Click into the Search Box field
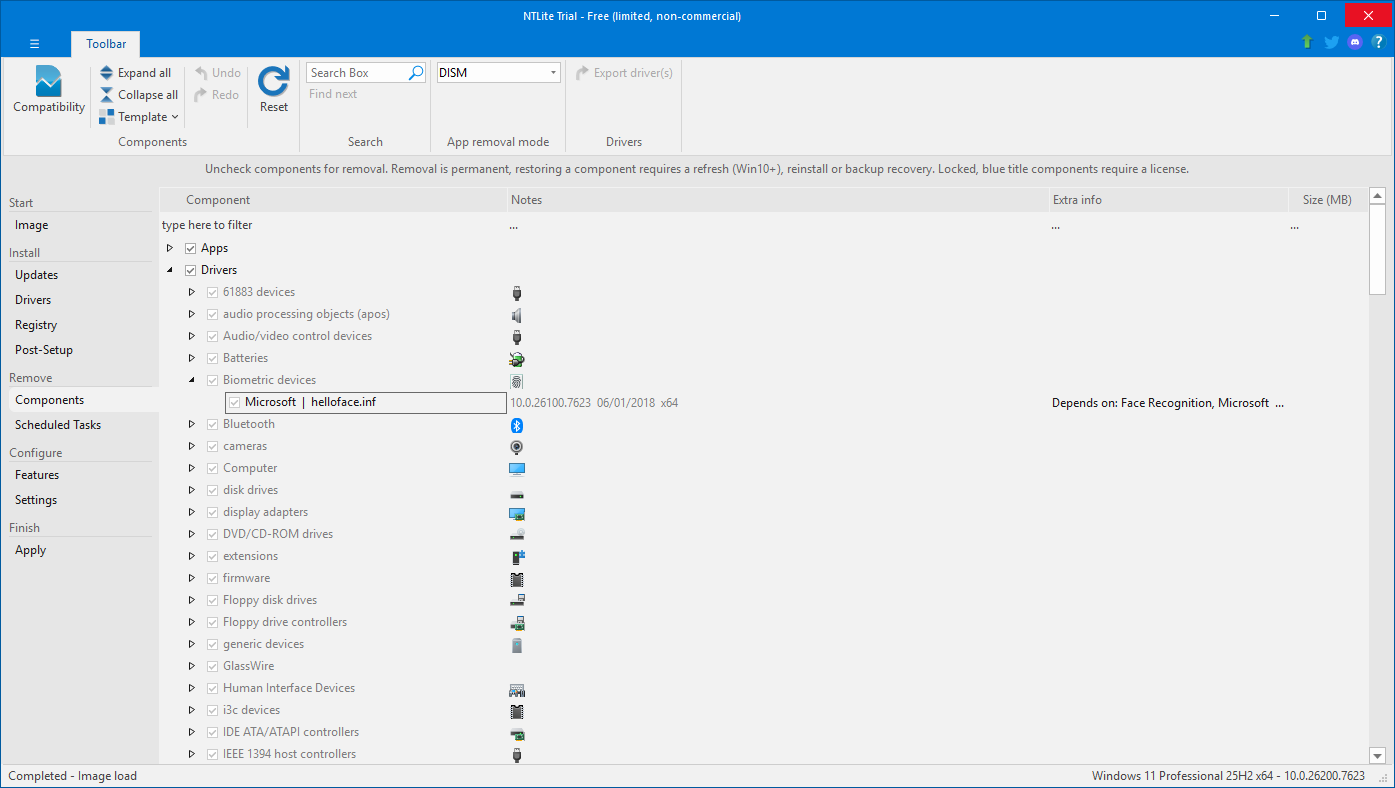The width and height of the screenshot is (1395, 788). click(357, 73)
